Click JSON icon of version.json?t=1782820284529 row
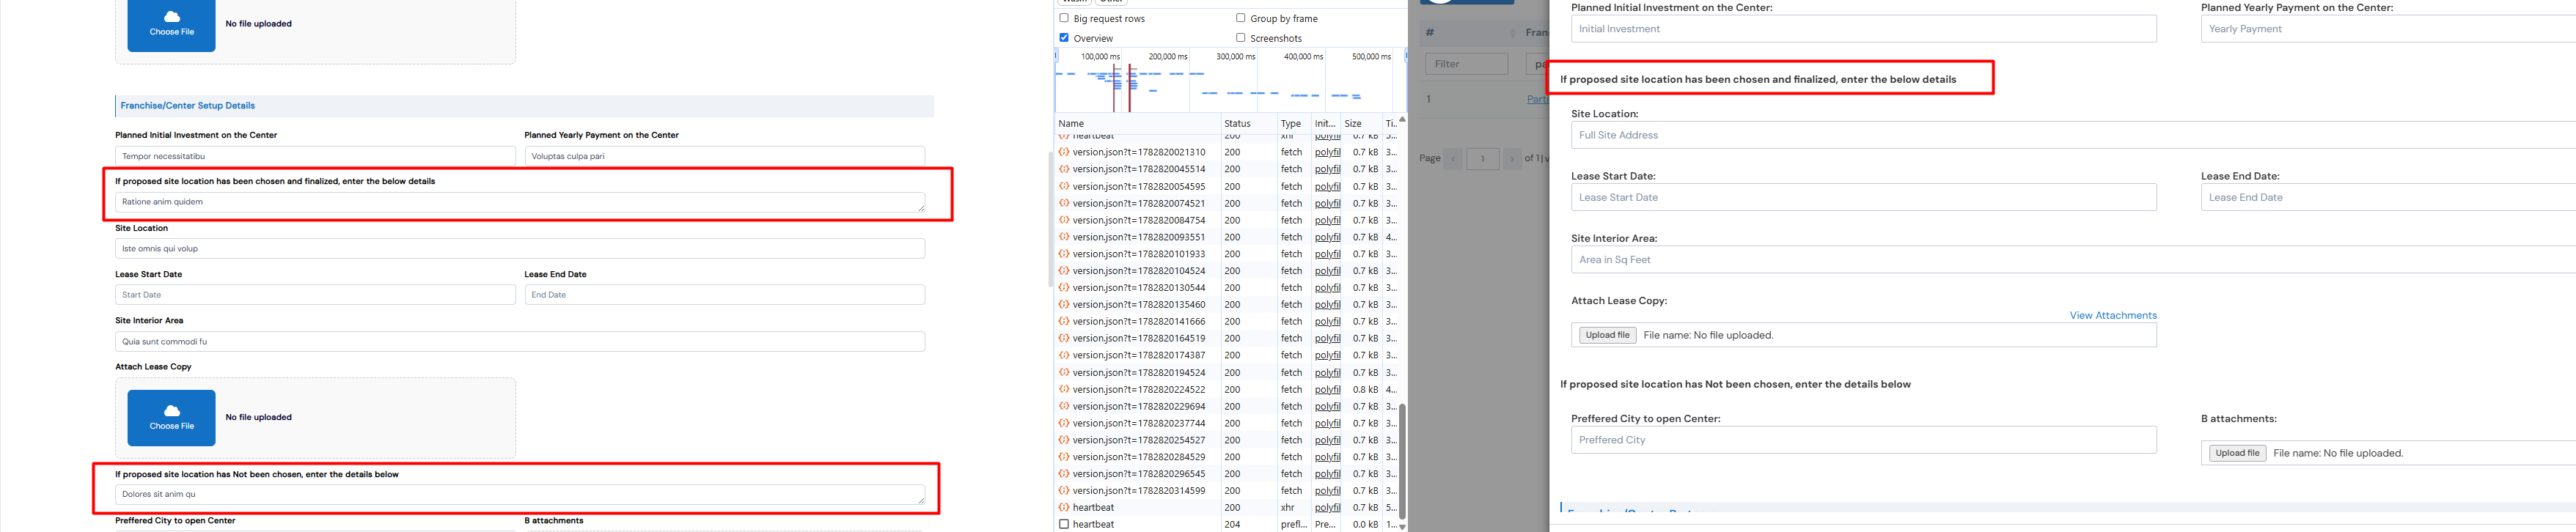Image resolution: width=2576 pixels, height=532 pixels. (x=1065, y=457)
